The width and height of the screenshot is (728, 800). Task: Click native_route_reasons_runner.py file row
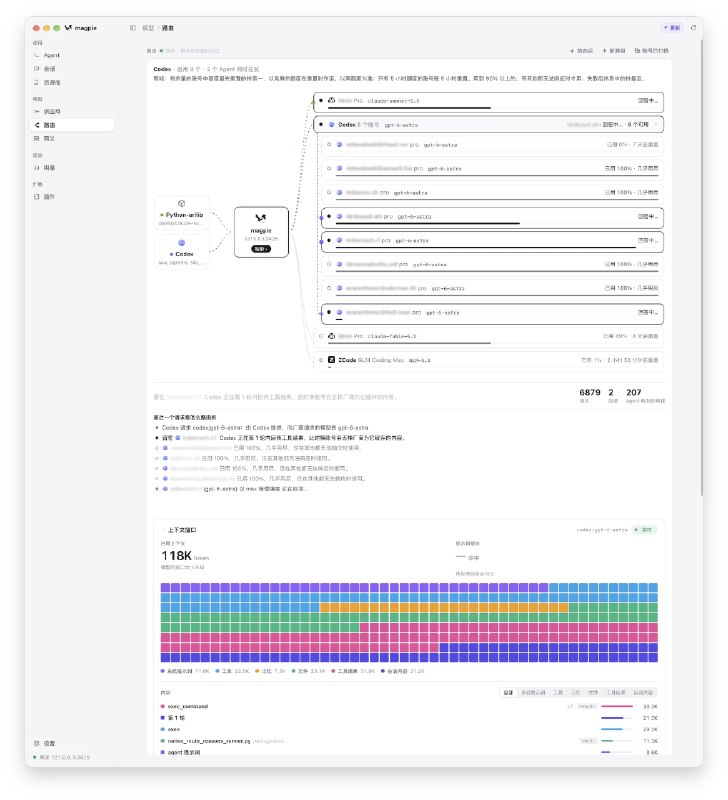pyautogui.click(x=409, y=741)
